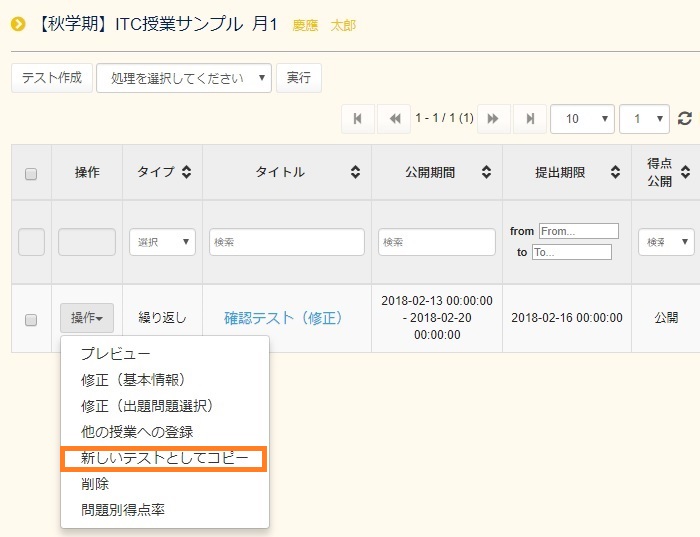The height and width of the screenshot is (537, 700).
Task: Jump to last page of results
Action: click(x=529, y=118)
